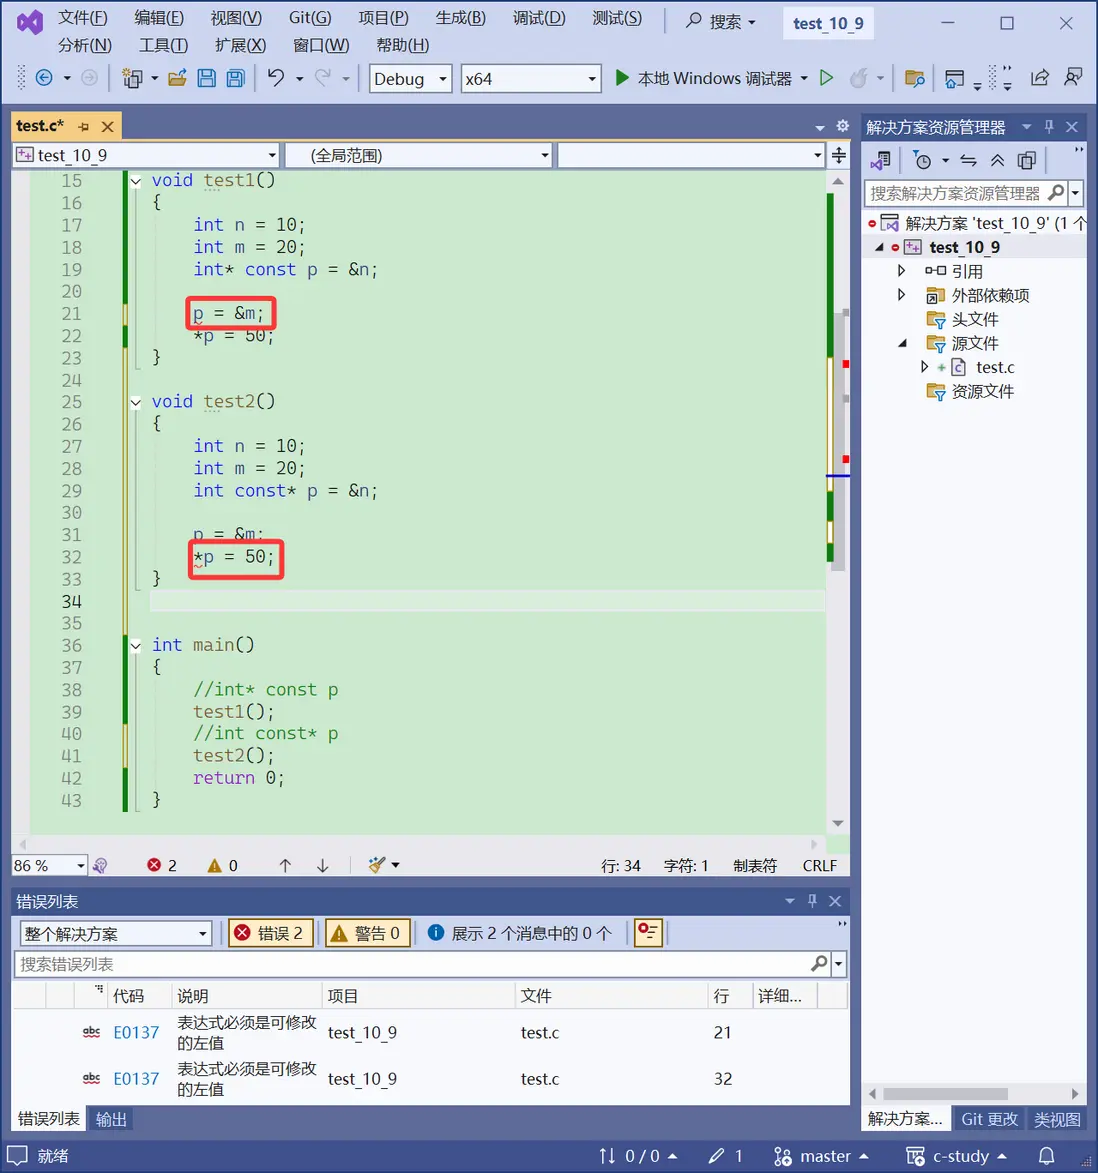
Task: Click the Save All toolbar icon
Action: [236, 78]
